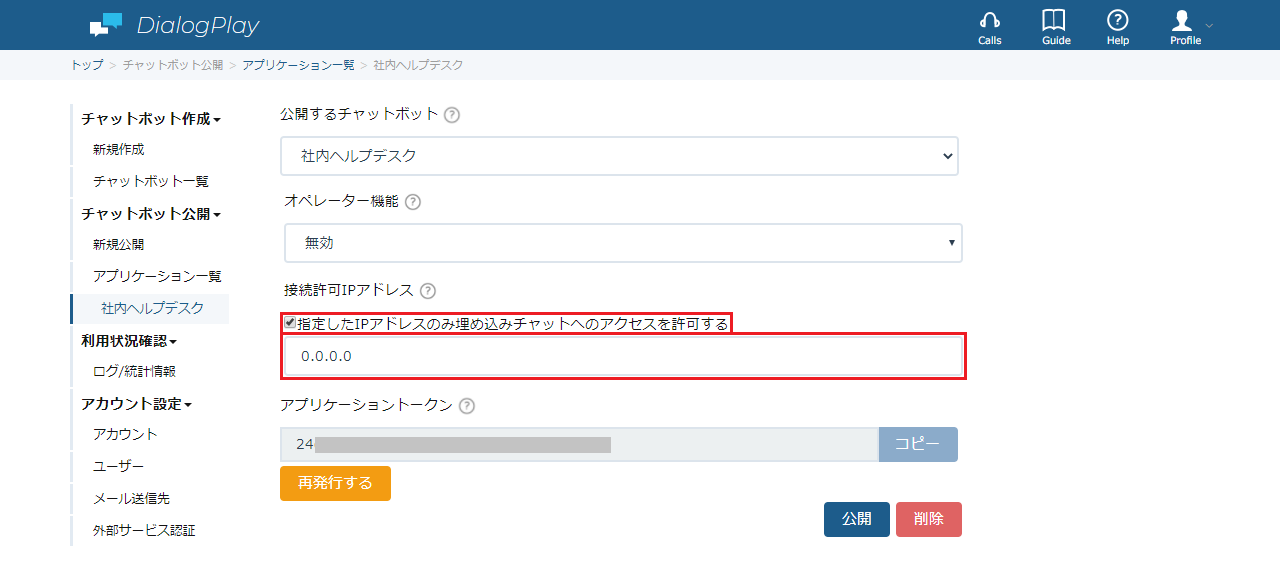Open the Profile user icon
This screenshot has height=565, width=1280.
(1183, 20)
